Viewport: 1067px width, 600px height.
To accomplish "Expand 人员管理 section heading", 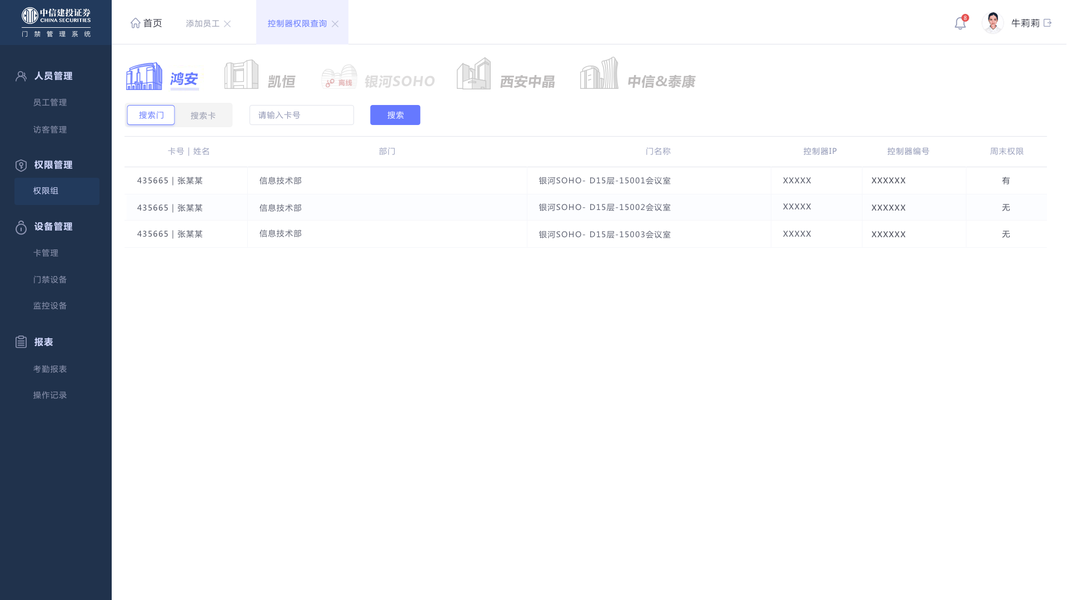I will tap(53, 76).
